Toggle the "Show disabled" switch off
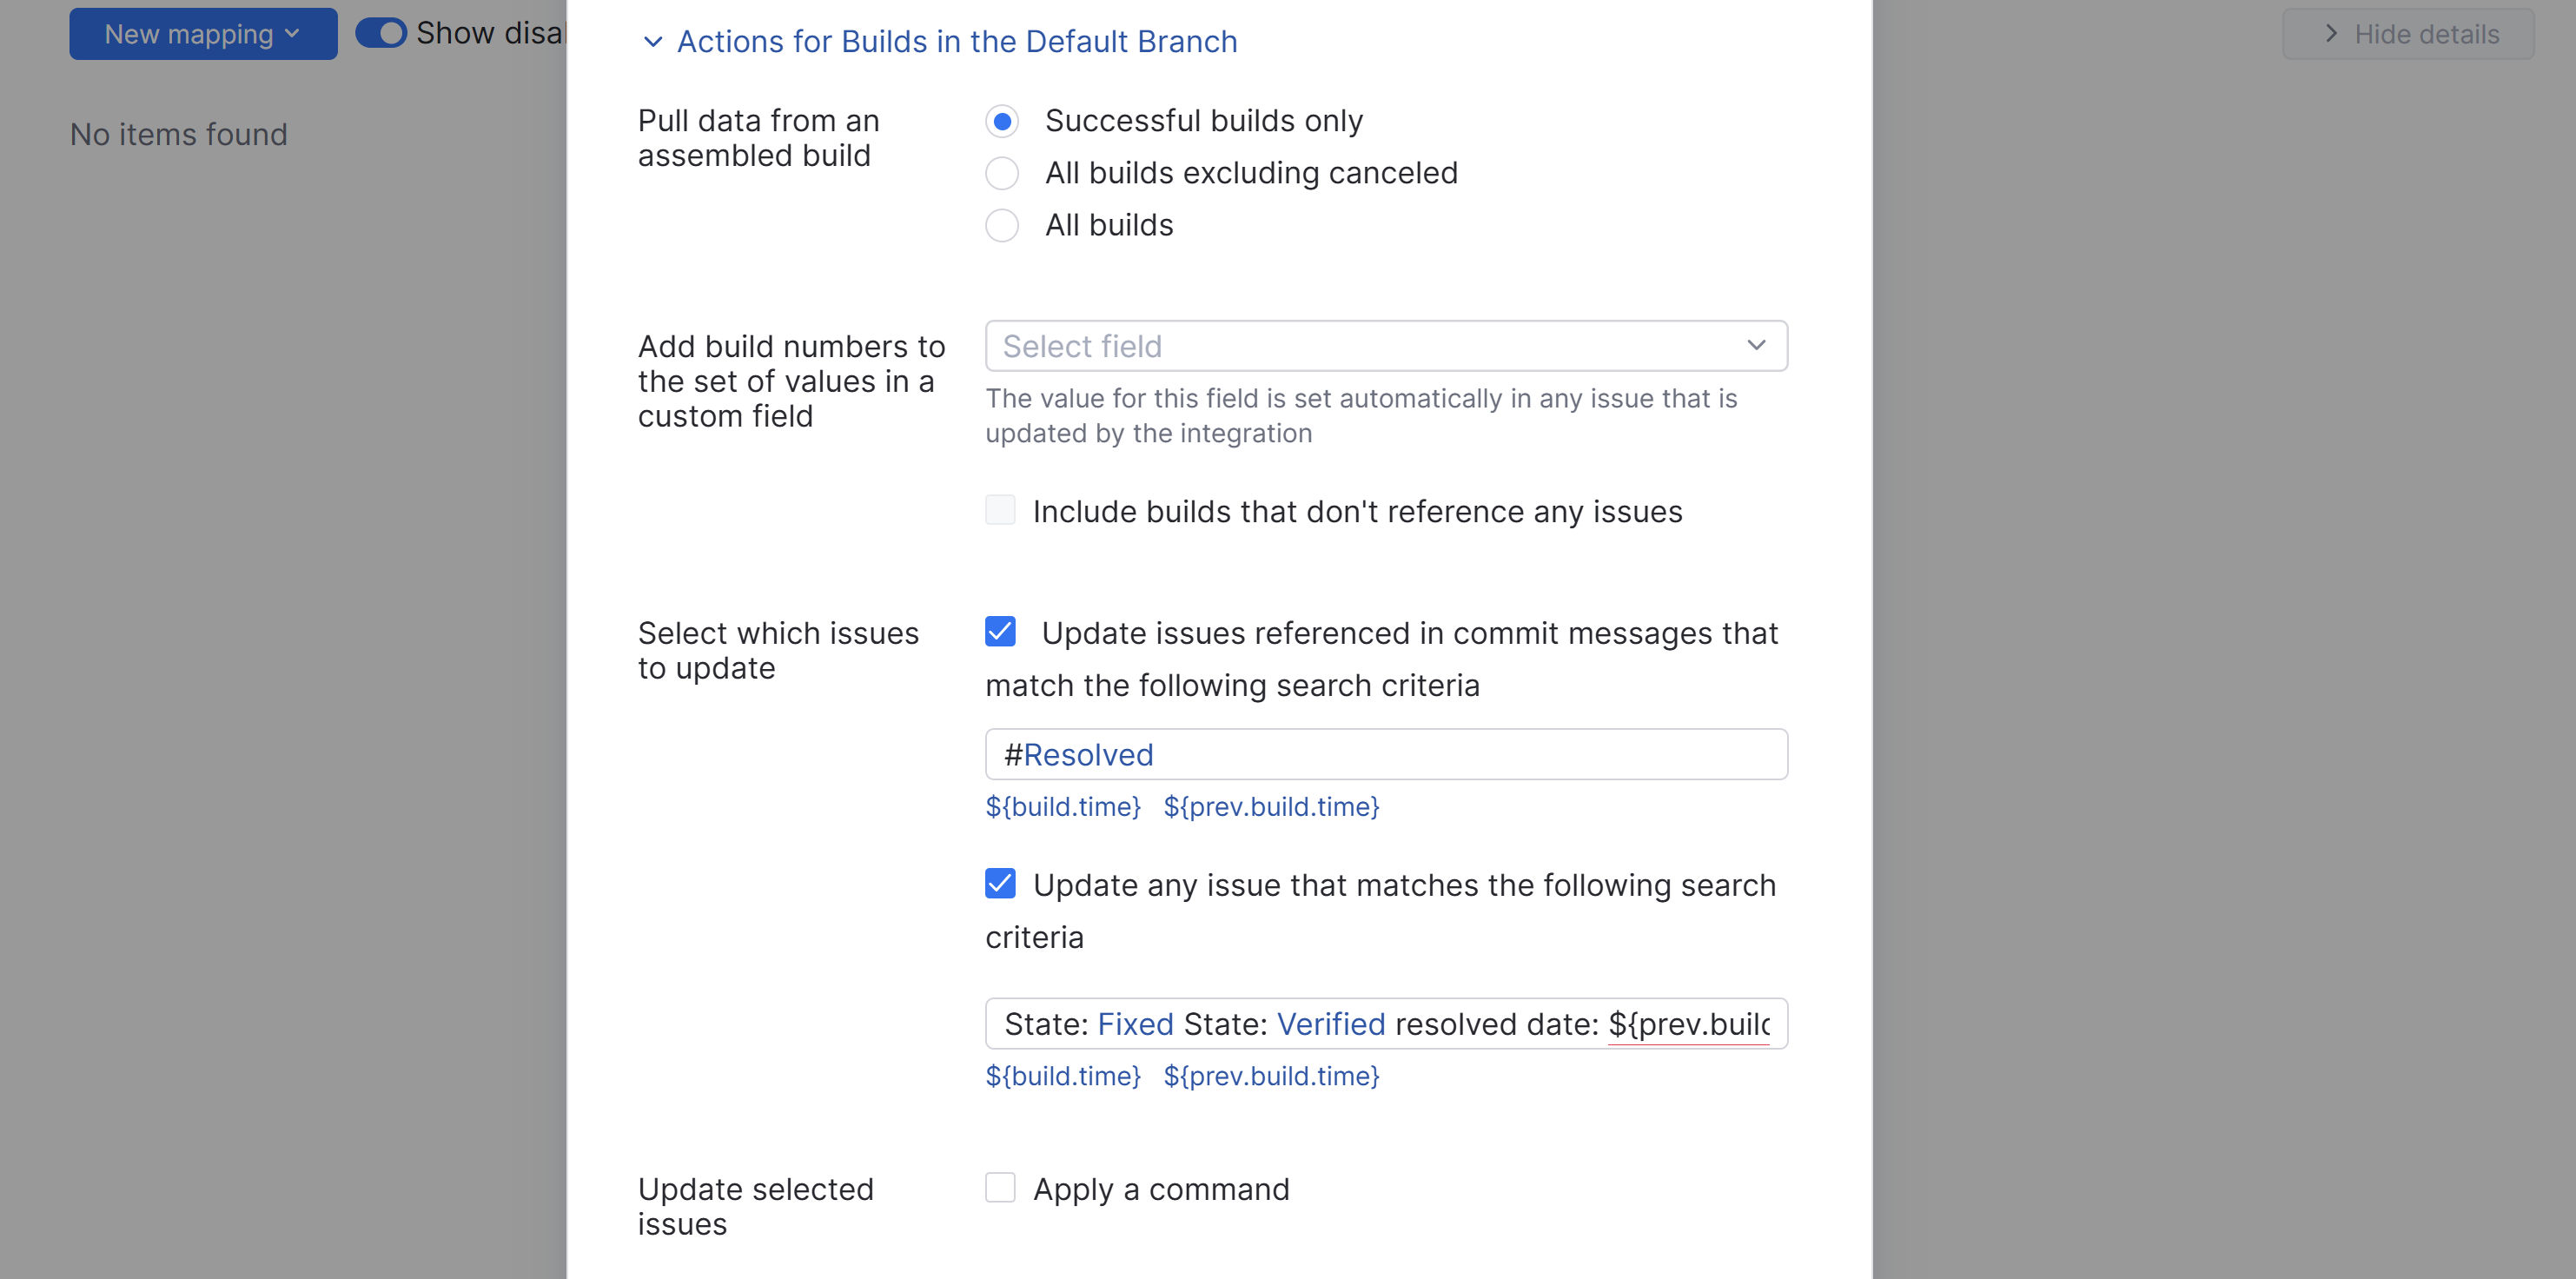 381,32
